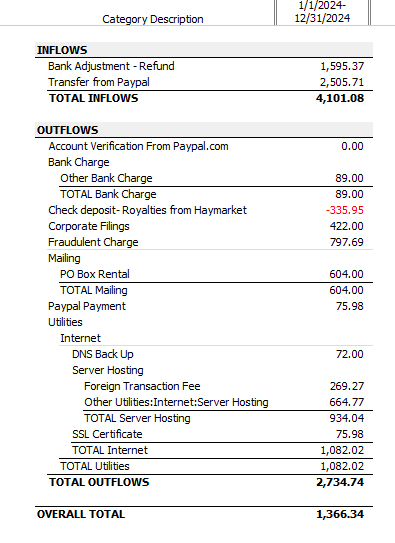Click the Category Description column header
The height and width of the screenshot is (543, 395).
click(153, 19)
